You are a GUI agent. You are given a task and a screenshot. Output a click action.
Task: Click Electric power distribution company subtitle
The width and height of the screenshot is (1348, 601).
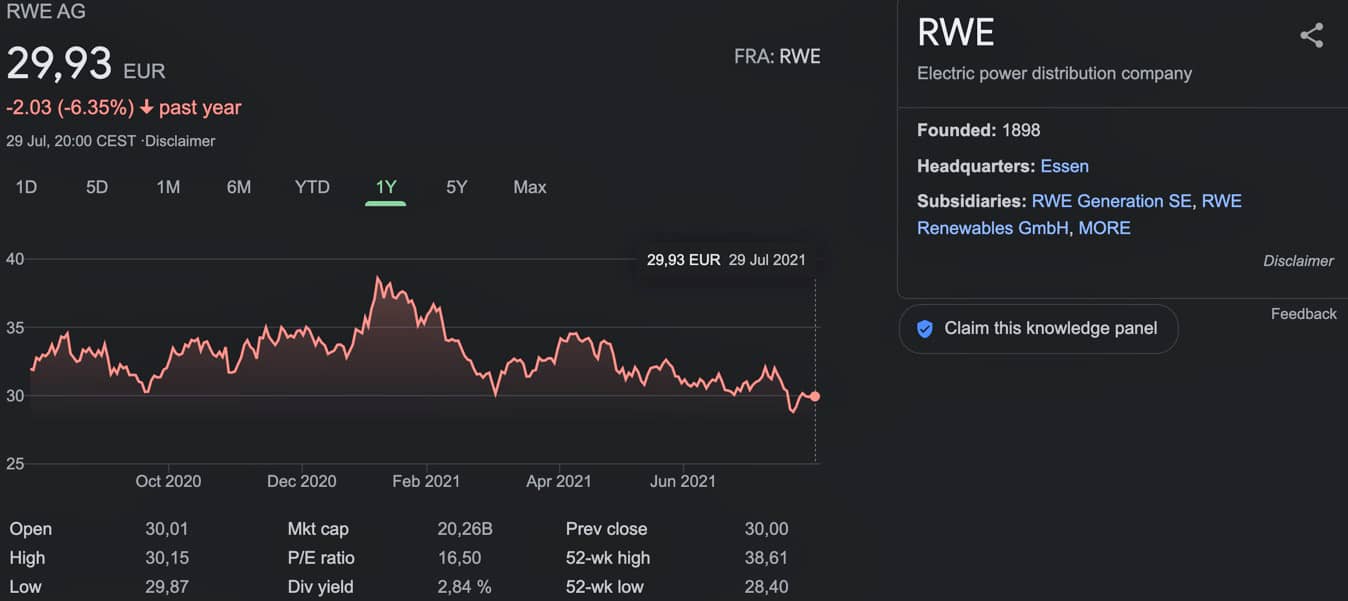click(x=1054, y=73)
